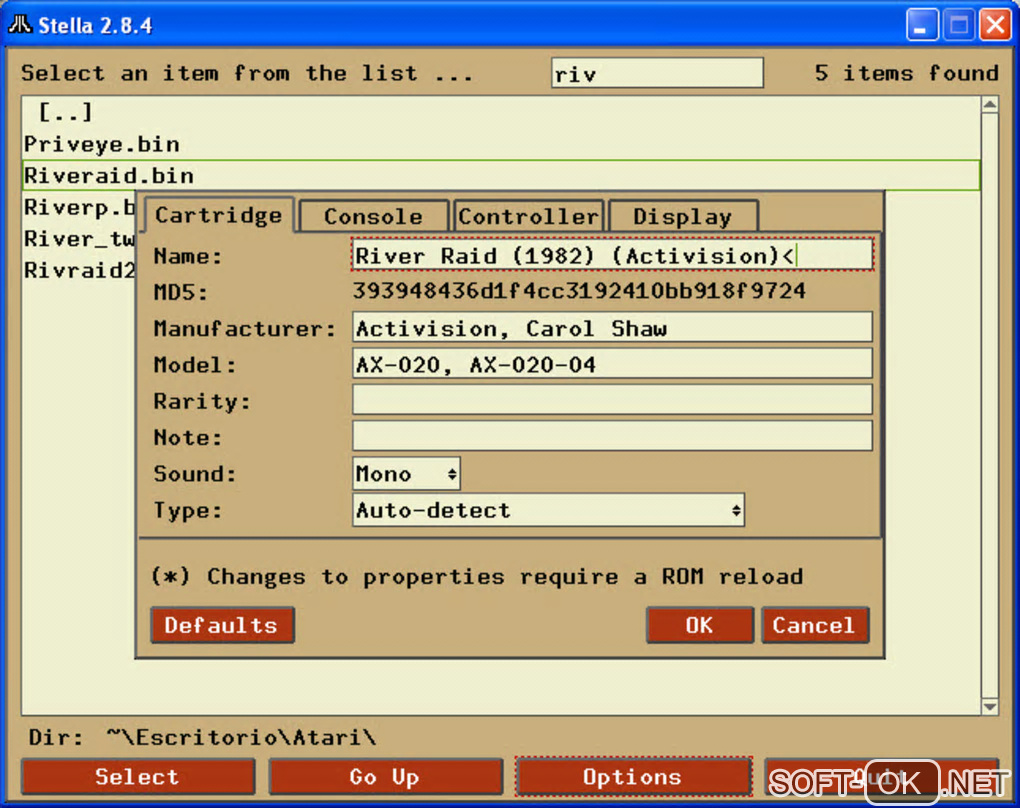Click the Cancel button

(x=814, y=625)
